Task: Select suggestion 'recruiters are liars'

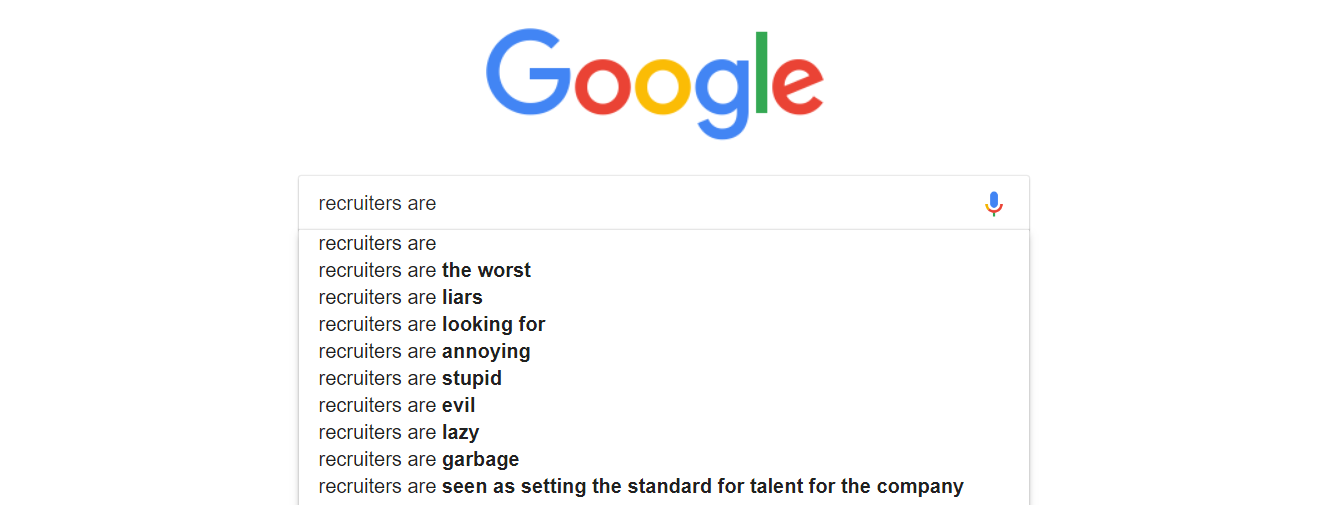Action: point(401,297)
